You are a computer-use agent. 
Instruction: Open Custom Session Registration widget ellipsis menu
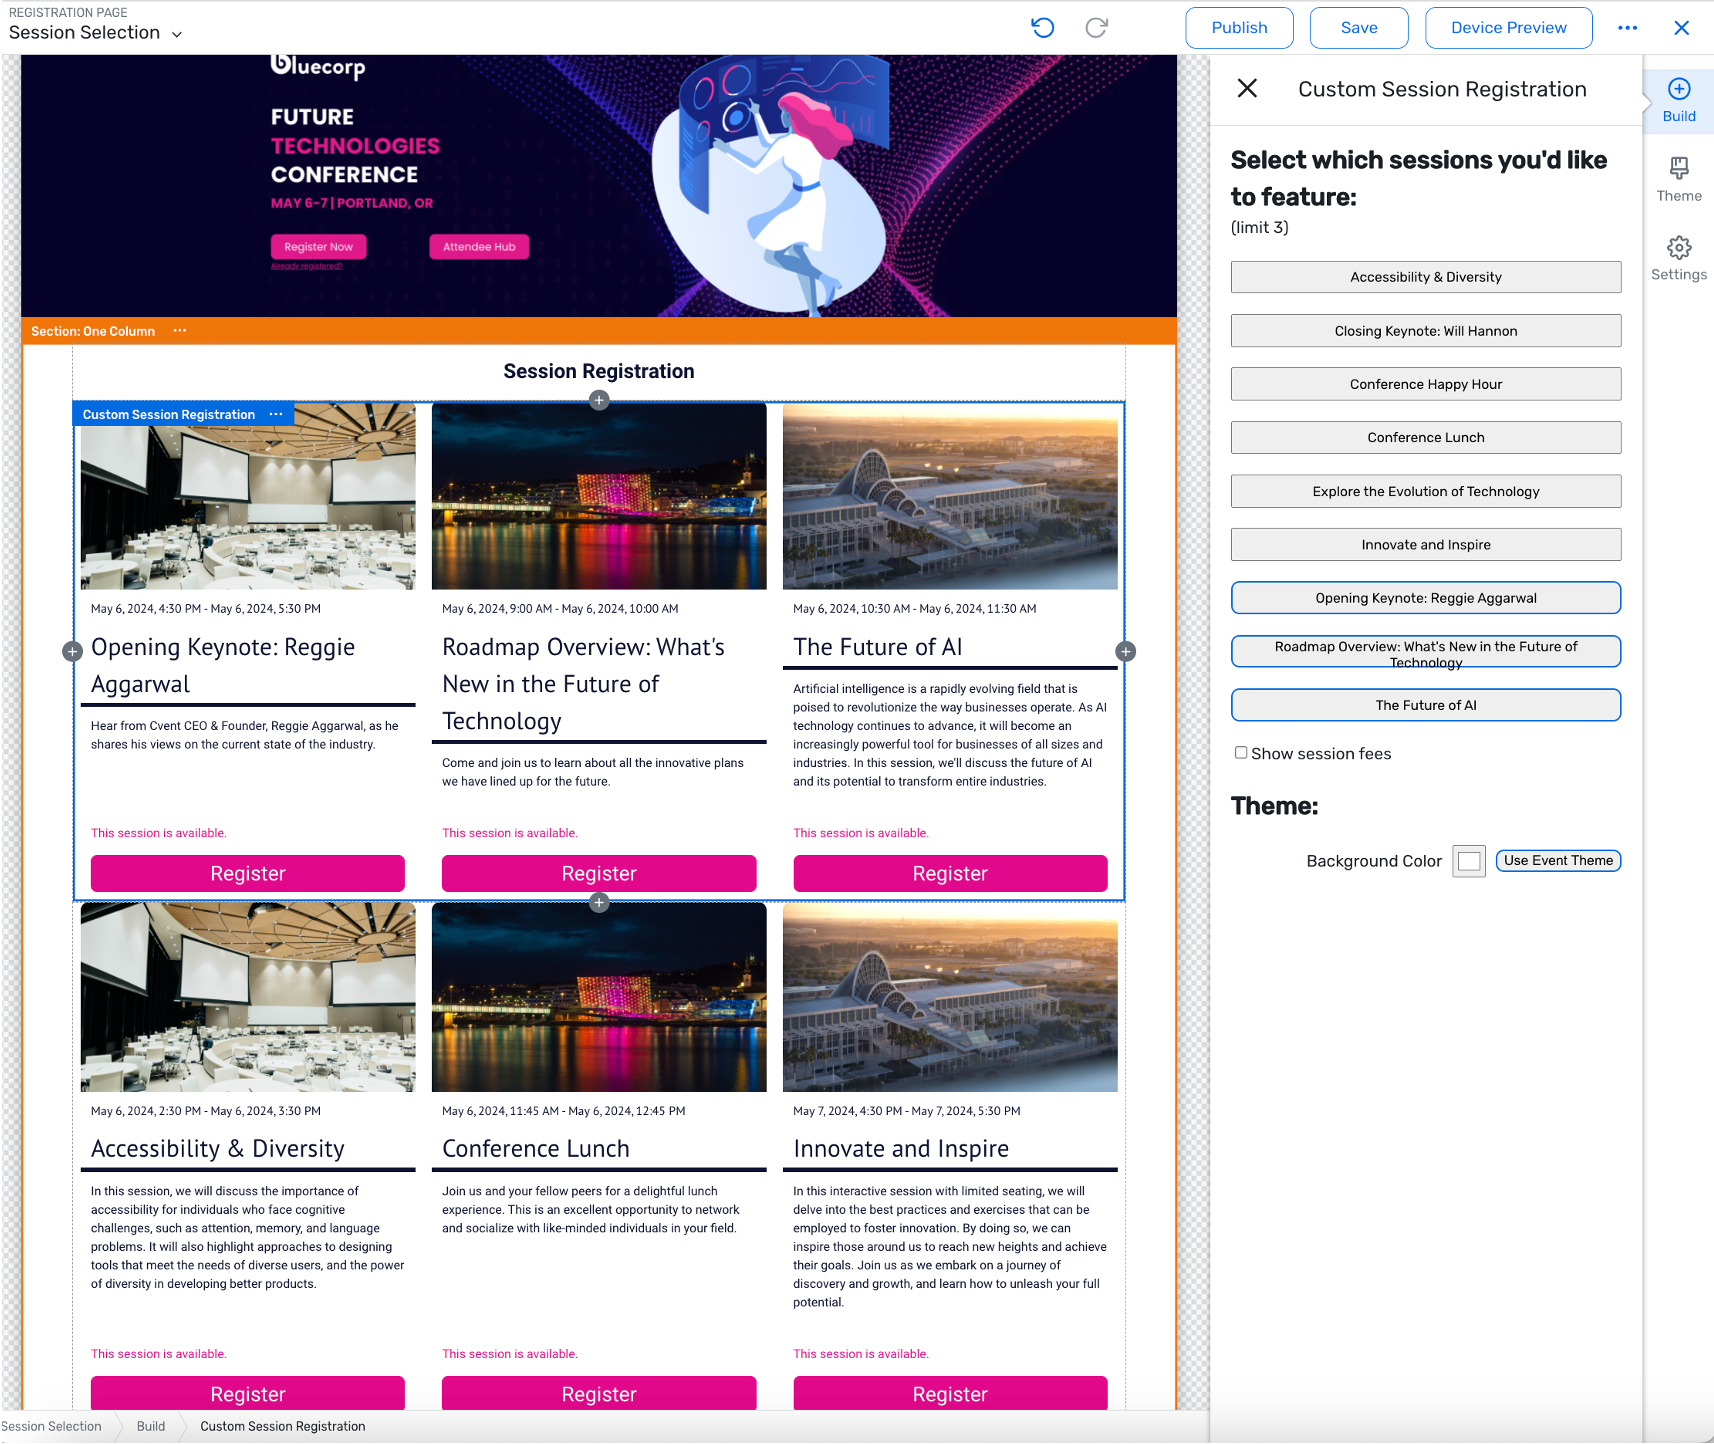click(x=276, y=414)
